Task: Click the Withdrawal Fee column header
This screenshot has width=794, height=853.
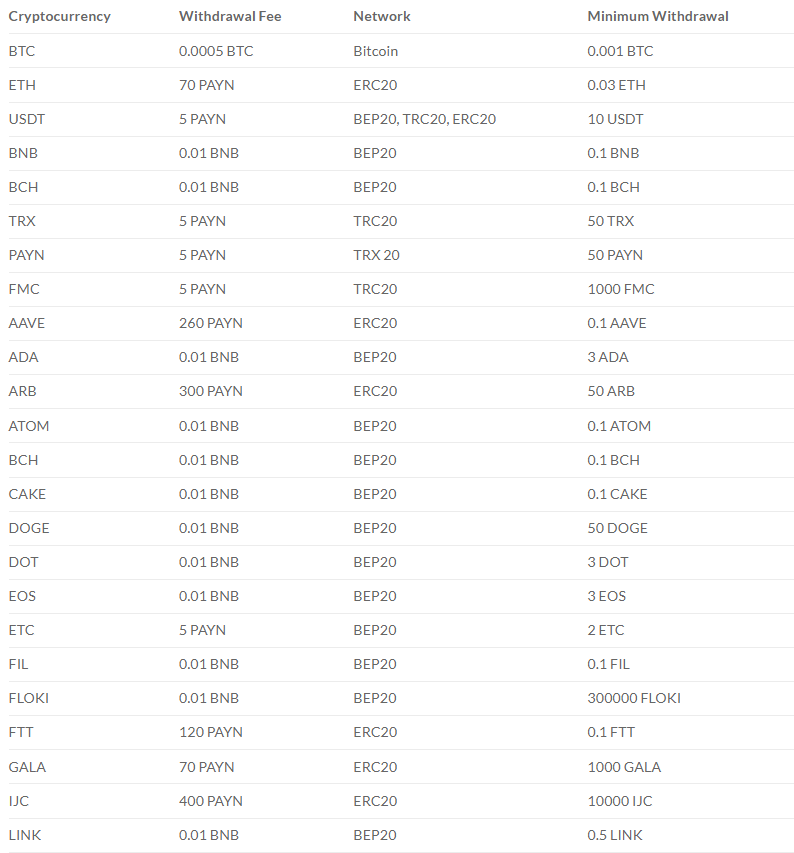Action: pyautogui.click(x=230, y=16)
